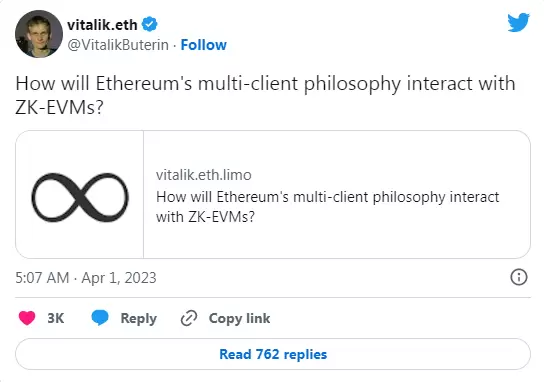Click the @VitalikButerin handle
The height and width of the screenshot is (382, 544).
pos(118,45)
